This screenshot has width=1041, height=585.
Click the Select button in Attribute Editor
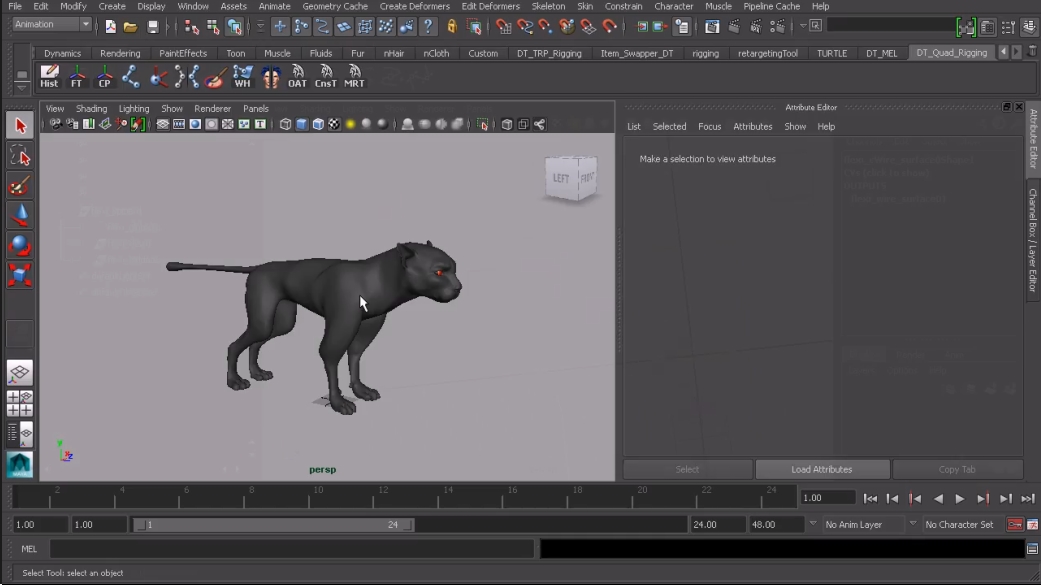pyautogui.click(x=687, y=469)
